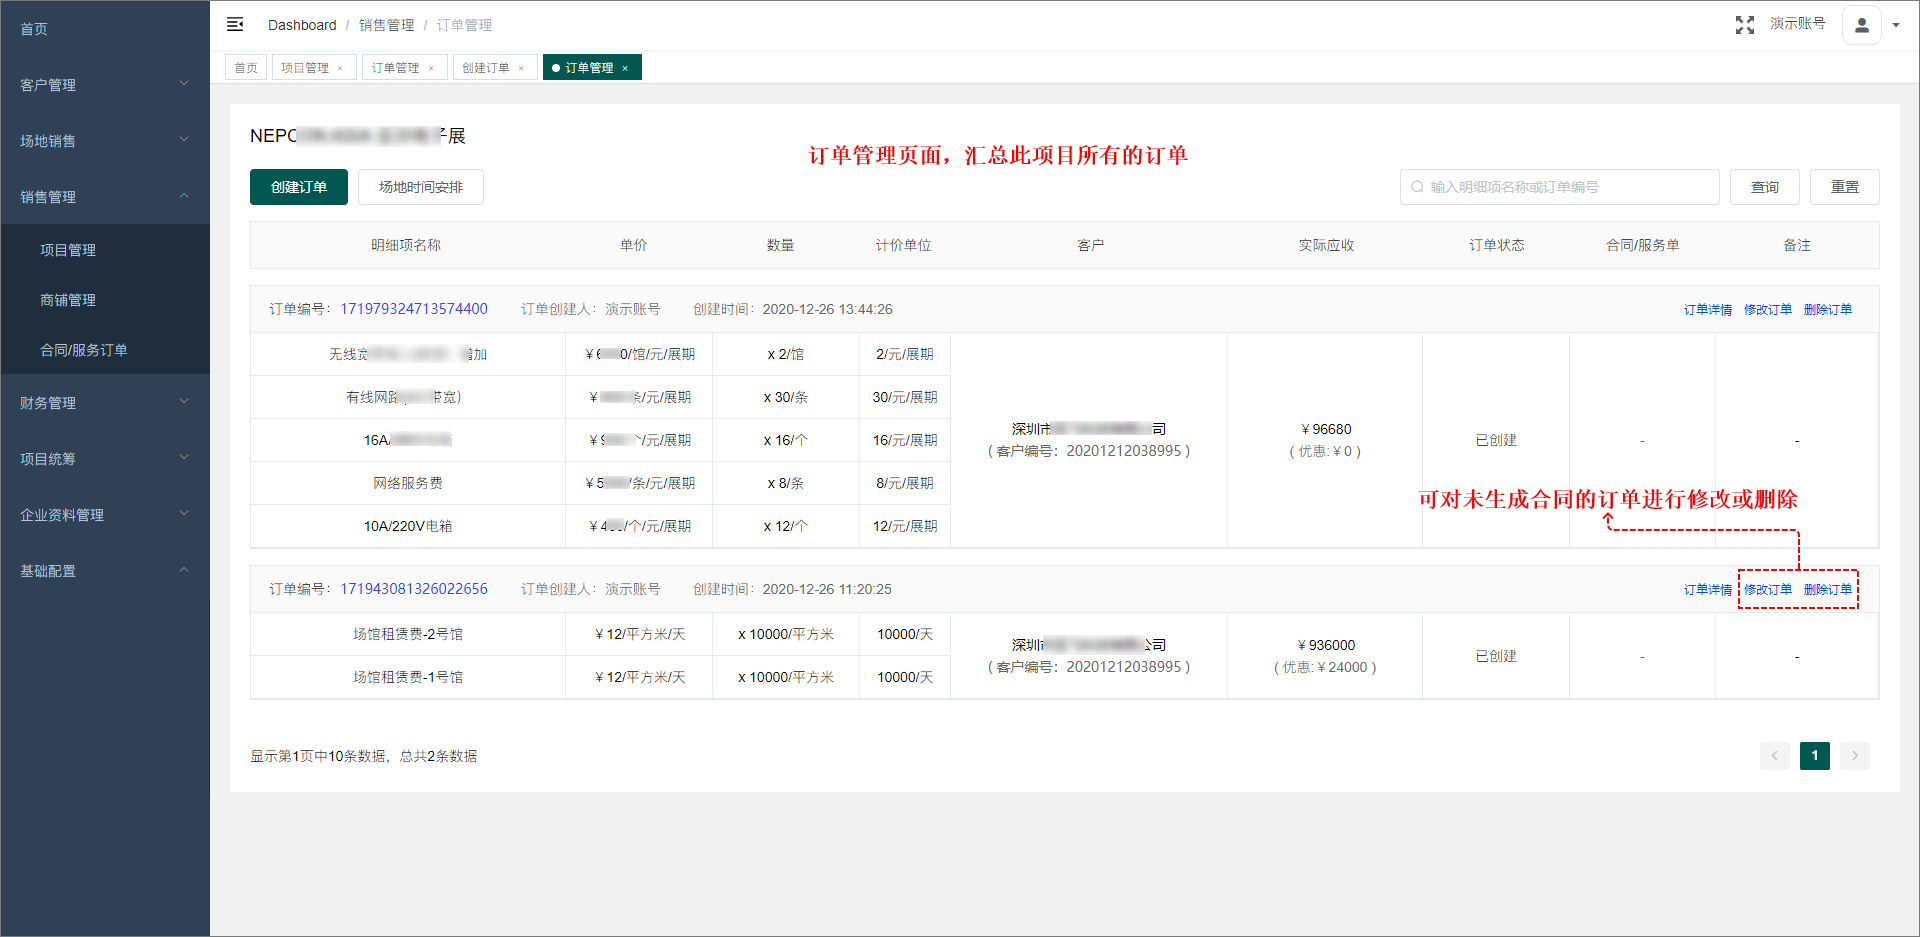Screen dimensions: 1920x937
Task: Click 删除订单 for order 171943081326022656
Action: click(x=1828, y=590)
